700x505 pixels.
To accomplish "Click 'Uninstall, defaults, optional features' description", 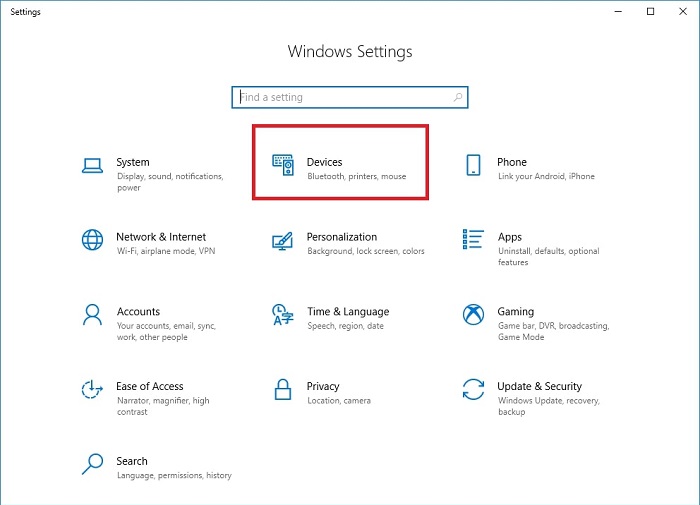I will [x=549, y=257].
